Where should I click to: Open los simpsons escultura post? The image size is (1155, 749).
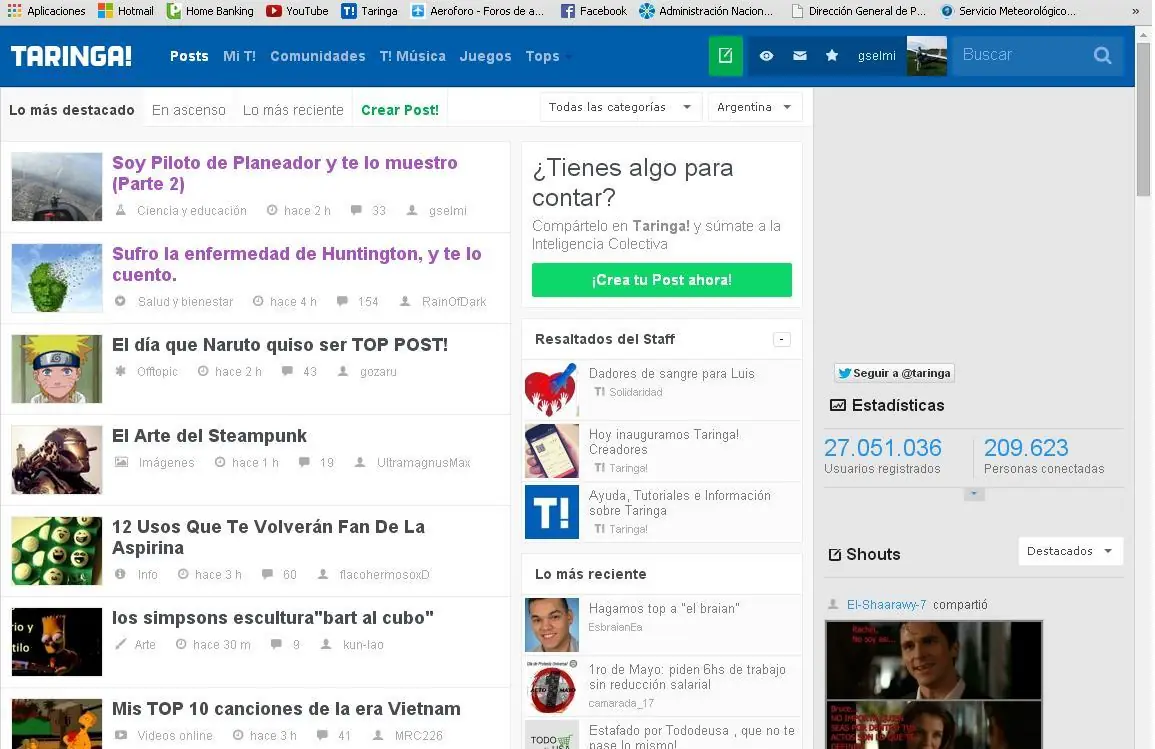(273, 618)
